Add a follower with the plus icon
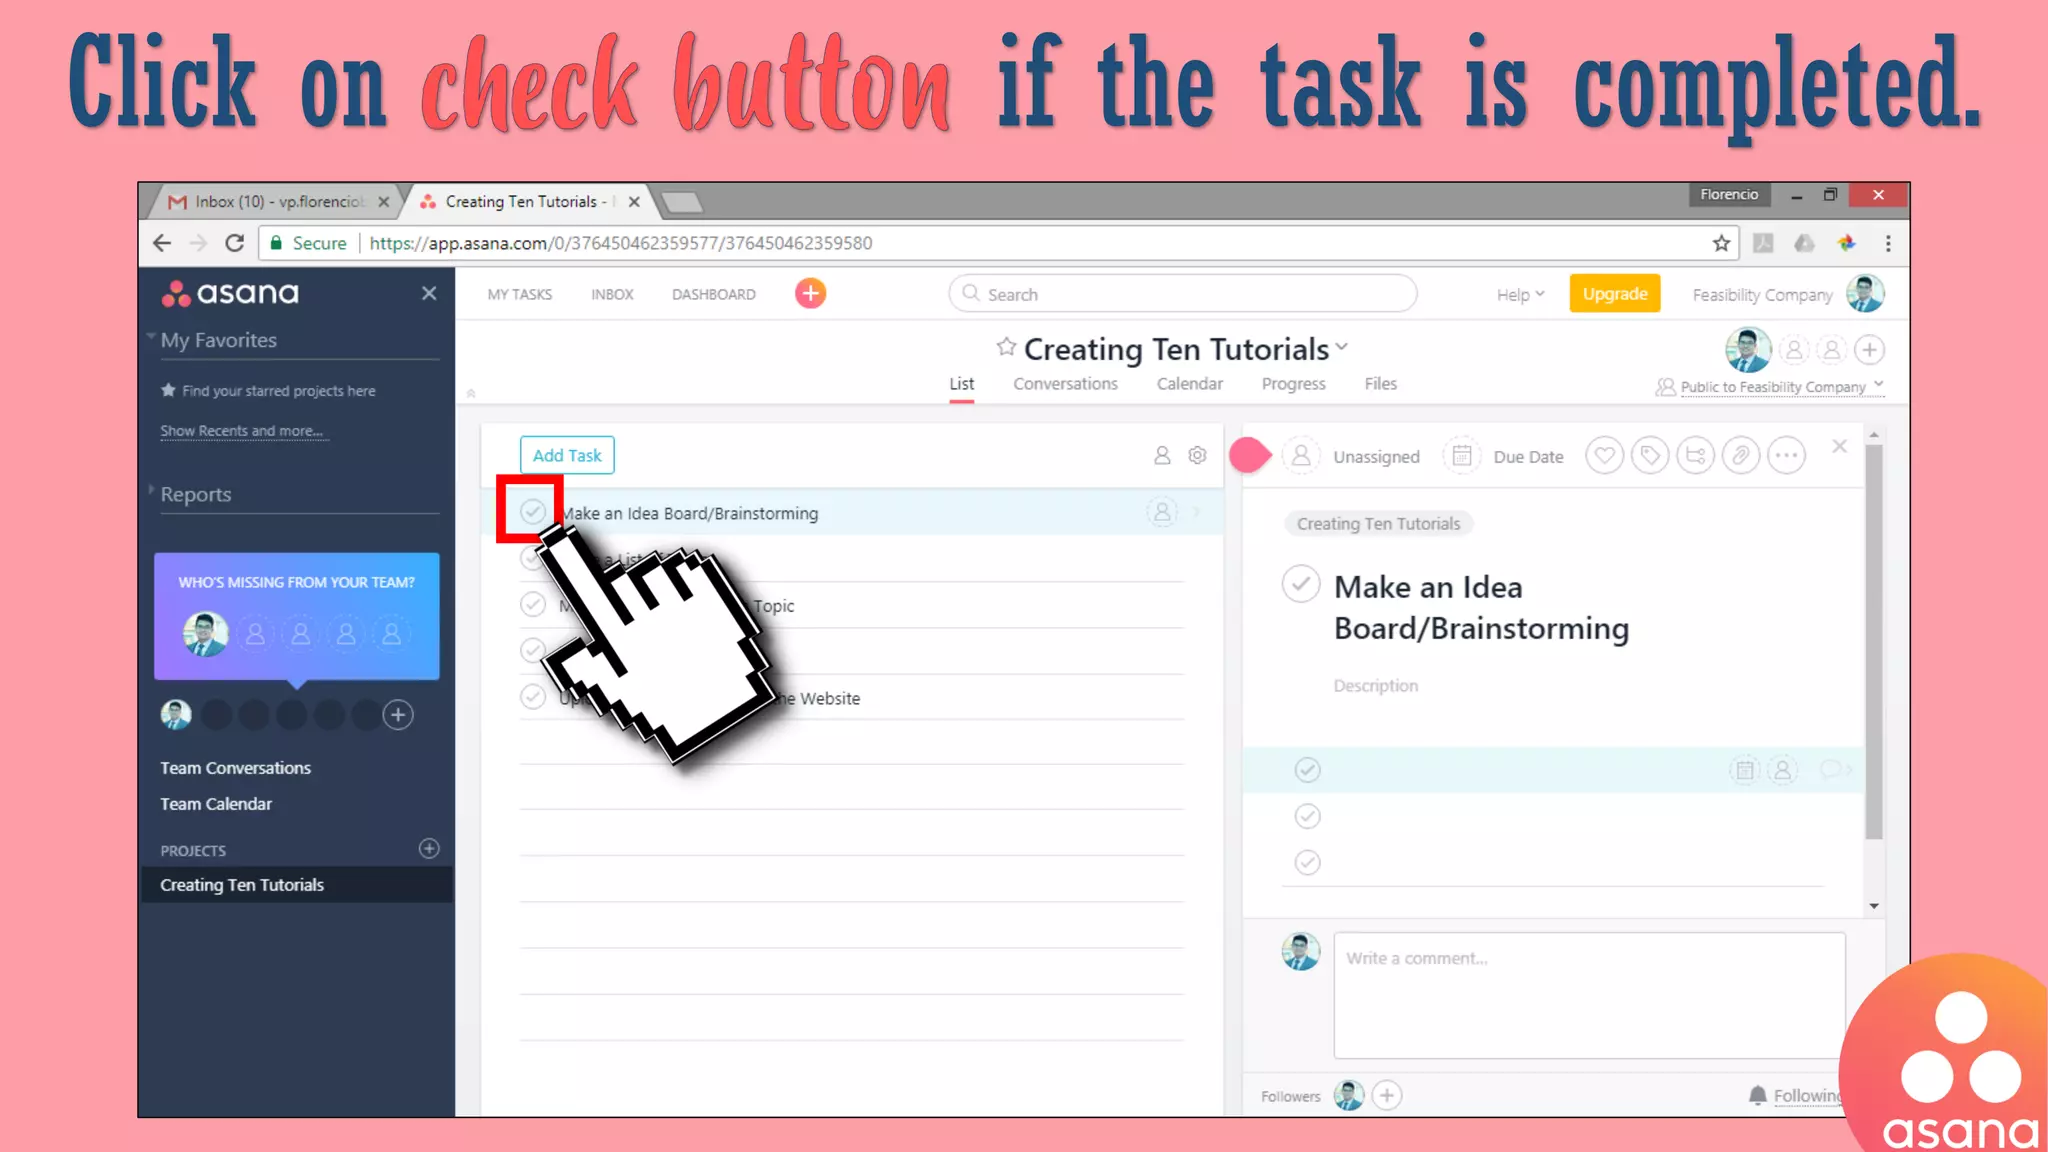 point(1387,1096)
